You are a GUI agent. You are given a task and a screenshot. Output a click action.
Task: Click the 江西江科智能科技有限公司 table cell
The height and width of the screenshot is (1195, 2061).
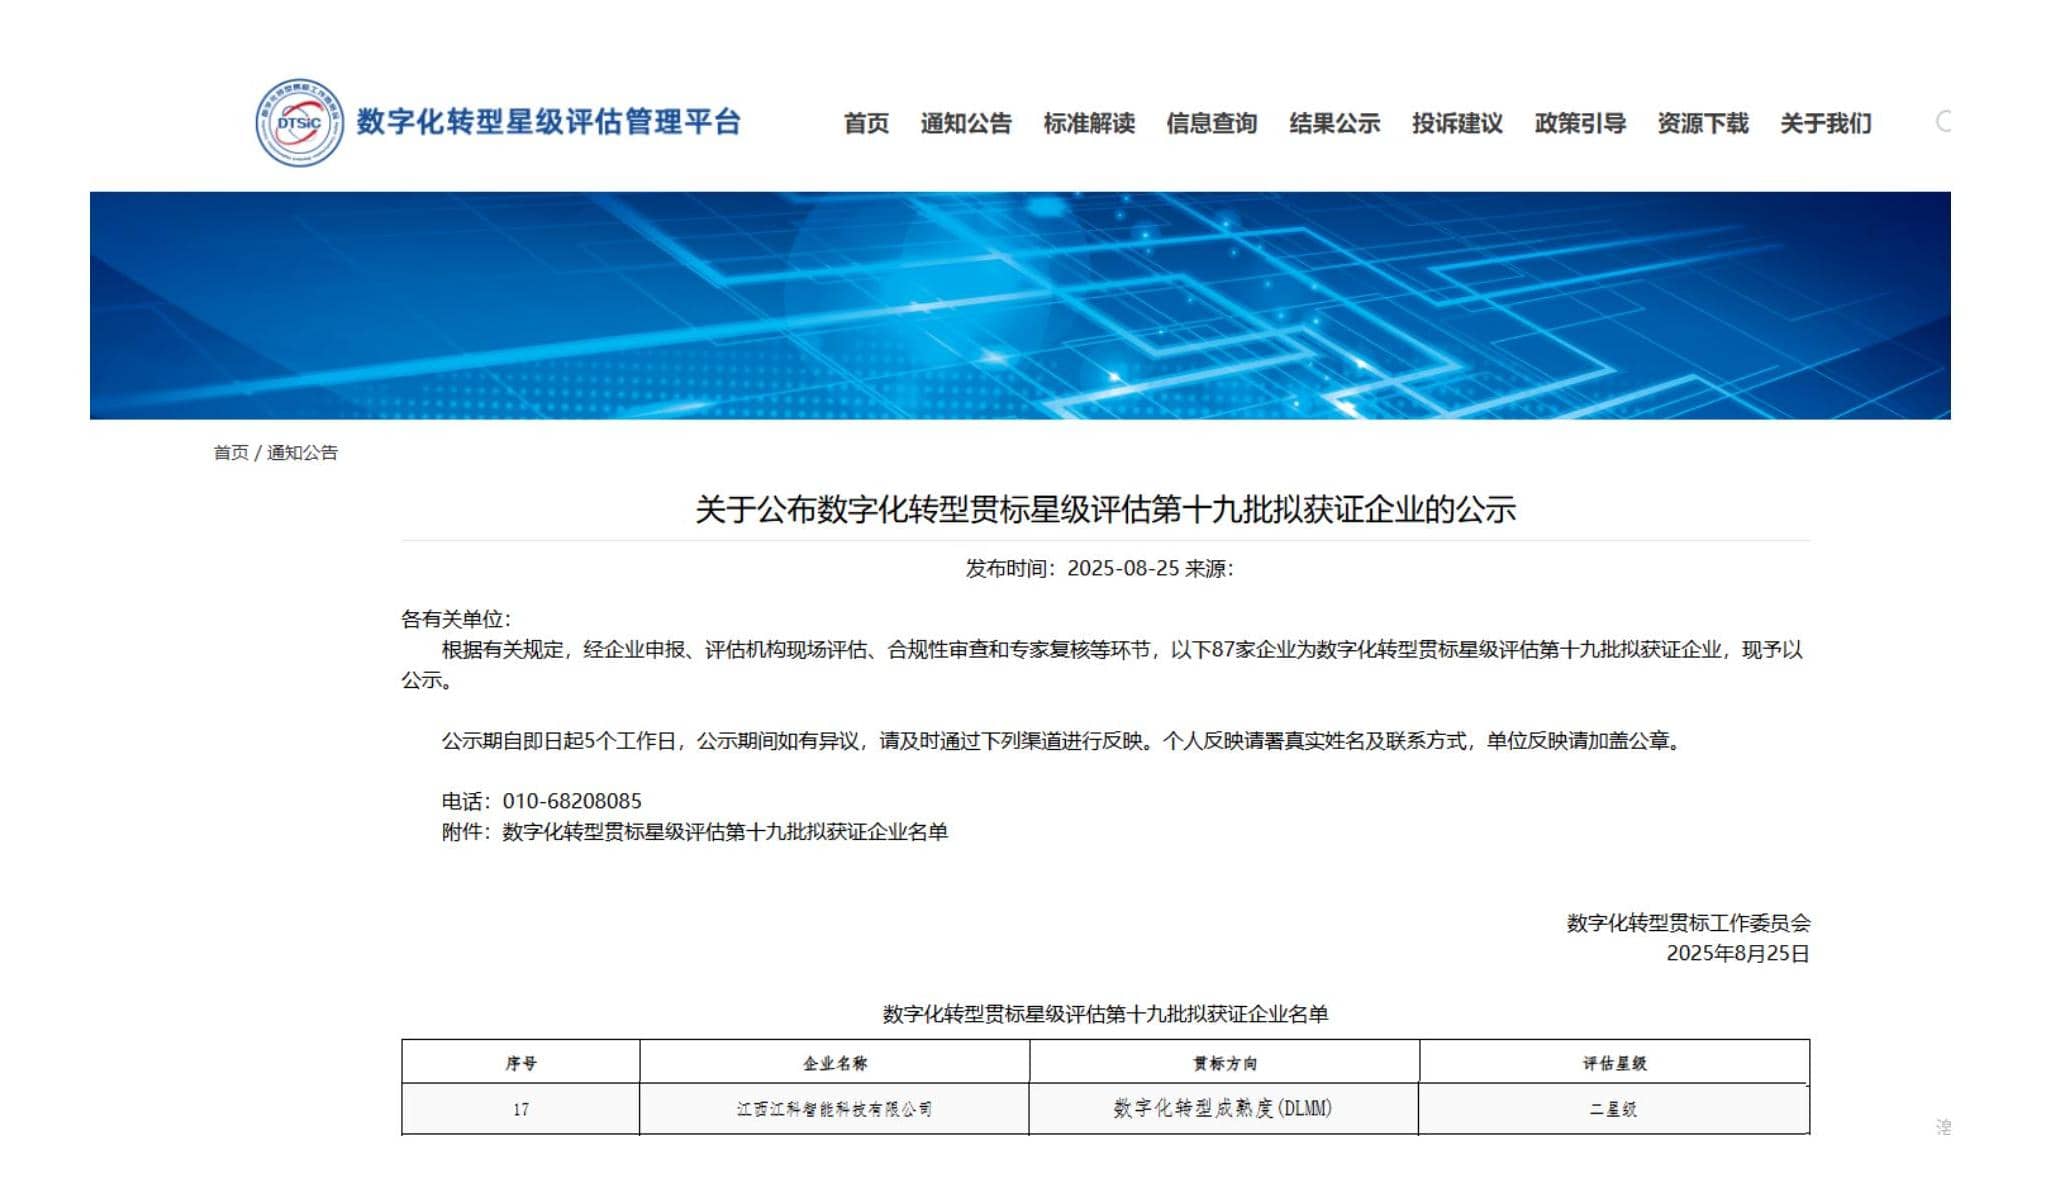tap(835, 1109)
